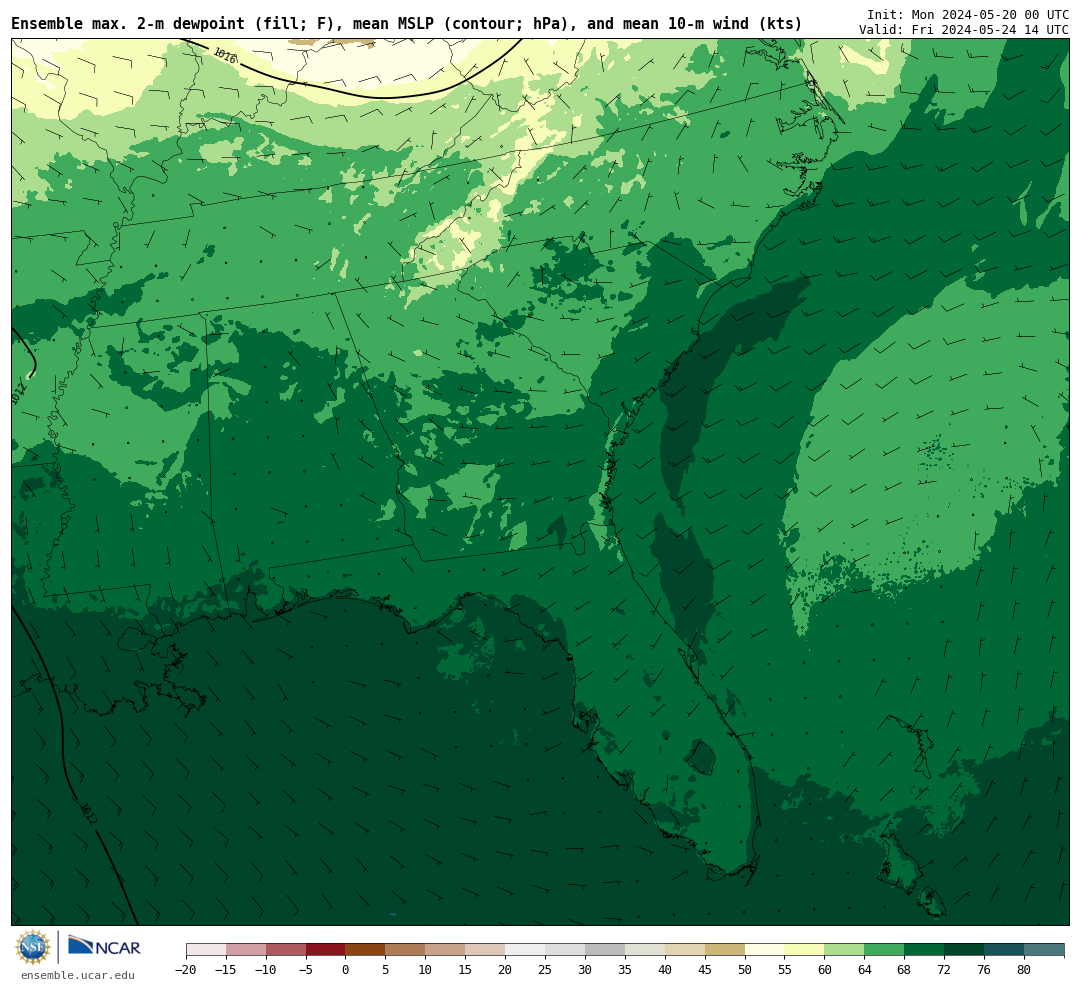Screen dimensions: 1080x988
Task: Click the colorbar swatch between -15 and -10
Action: point(246,950)
